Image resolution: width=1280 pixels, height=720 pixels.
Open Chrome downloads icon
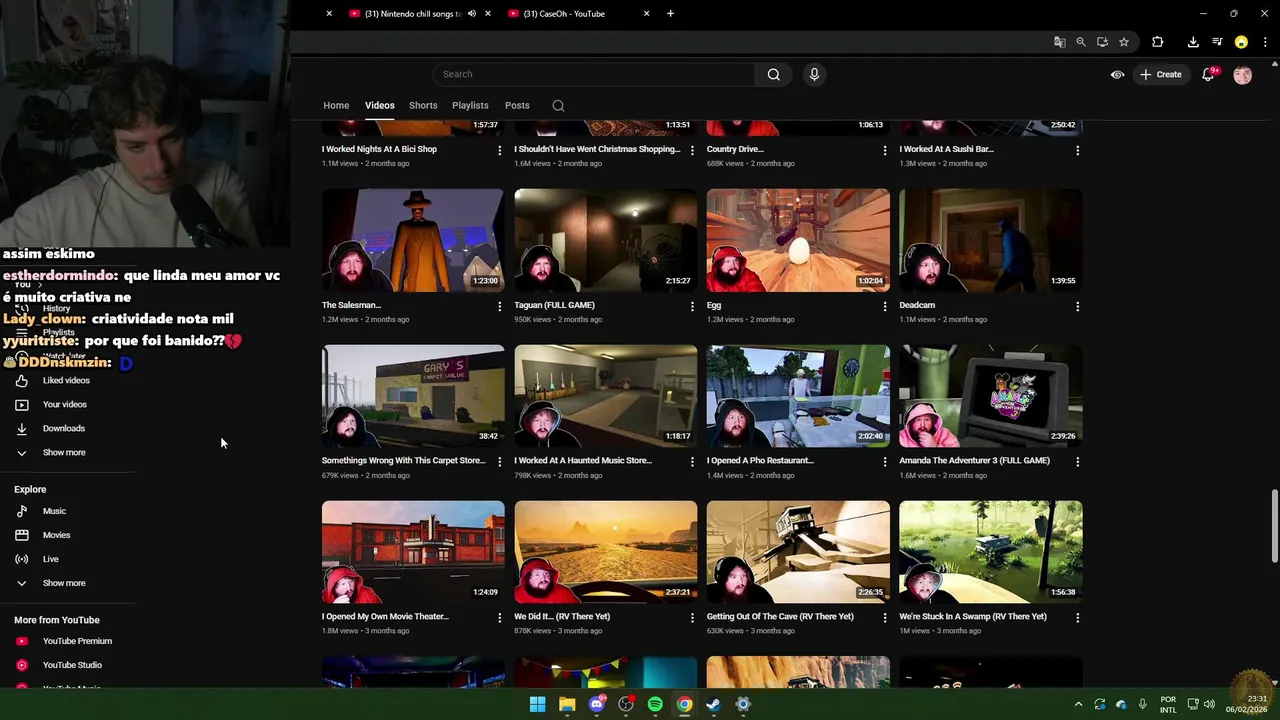click(1193, 42)
